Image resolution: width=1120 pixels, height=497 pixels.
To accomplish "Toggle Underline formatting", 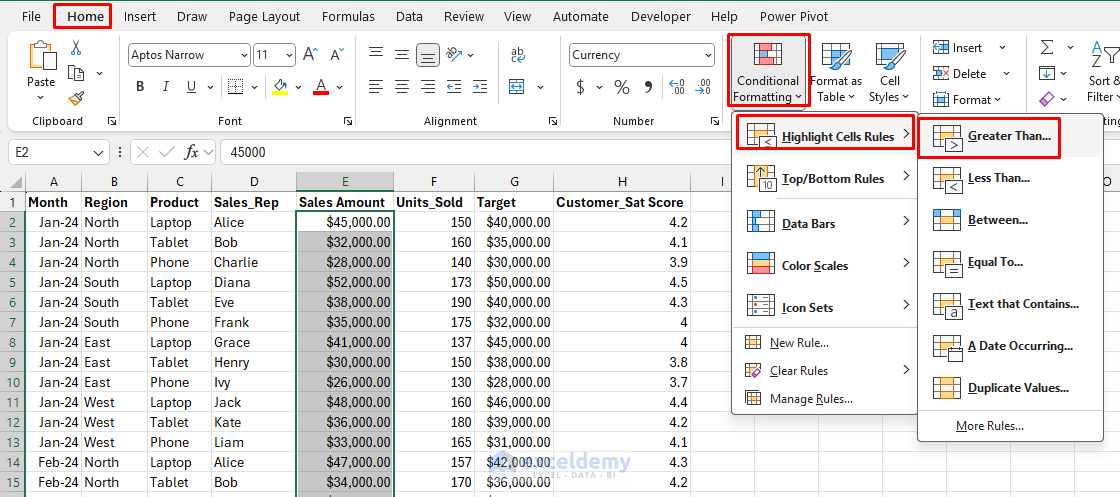I will coord(191,87).
